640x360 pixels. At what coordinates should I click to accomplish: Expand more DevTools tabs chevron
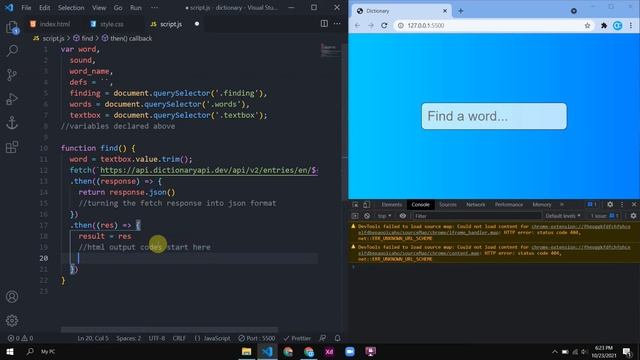pyautogui.click(x=562, y=204)
